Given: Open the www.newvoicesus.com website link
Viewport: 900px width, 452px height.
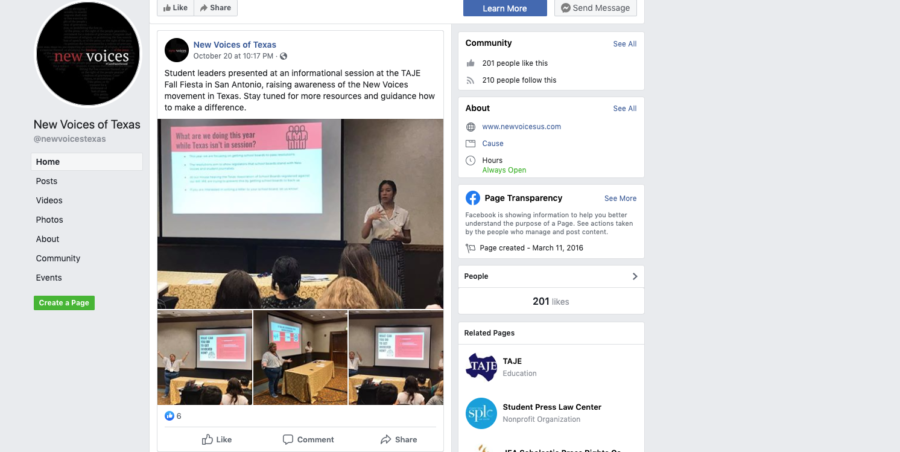Looking at the screenshot, I should pyautogui.click(x=521, y=126).
